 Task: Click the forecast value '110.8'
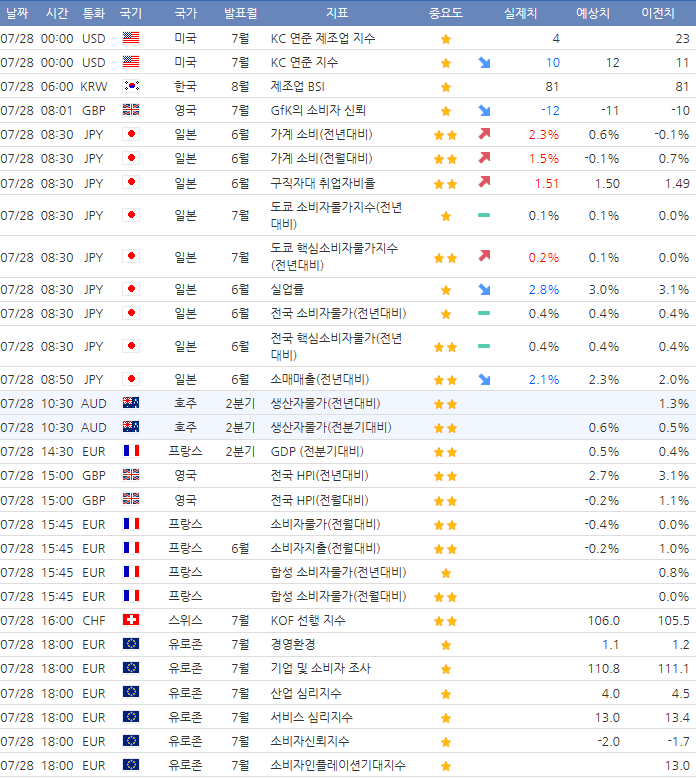coord(604,669)
